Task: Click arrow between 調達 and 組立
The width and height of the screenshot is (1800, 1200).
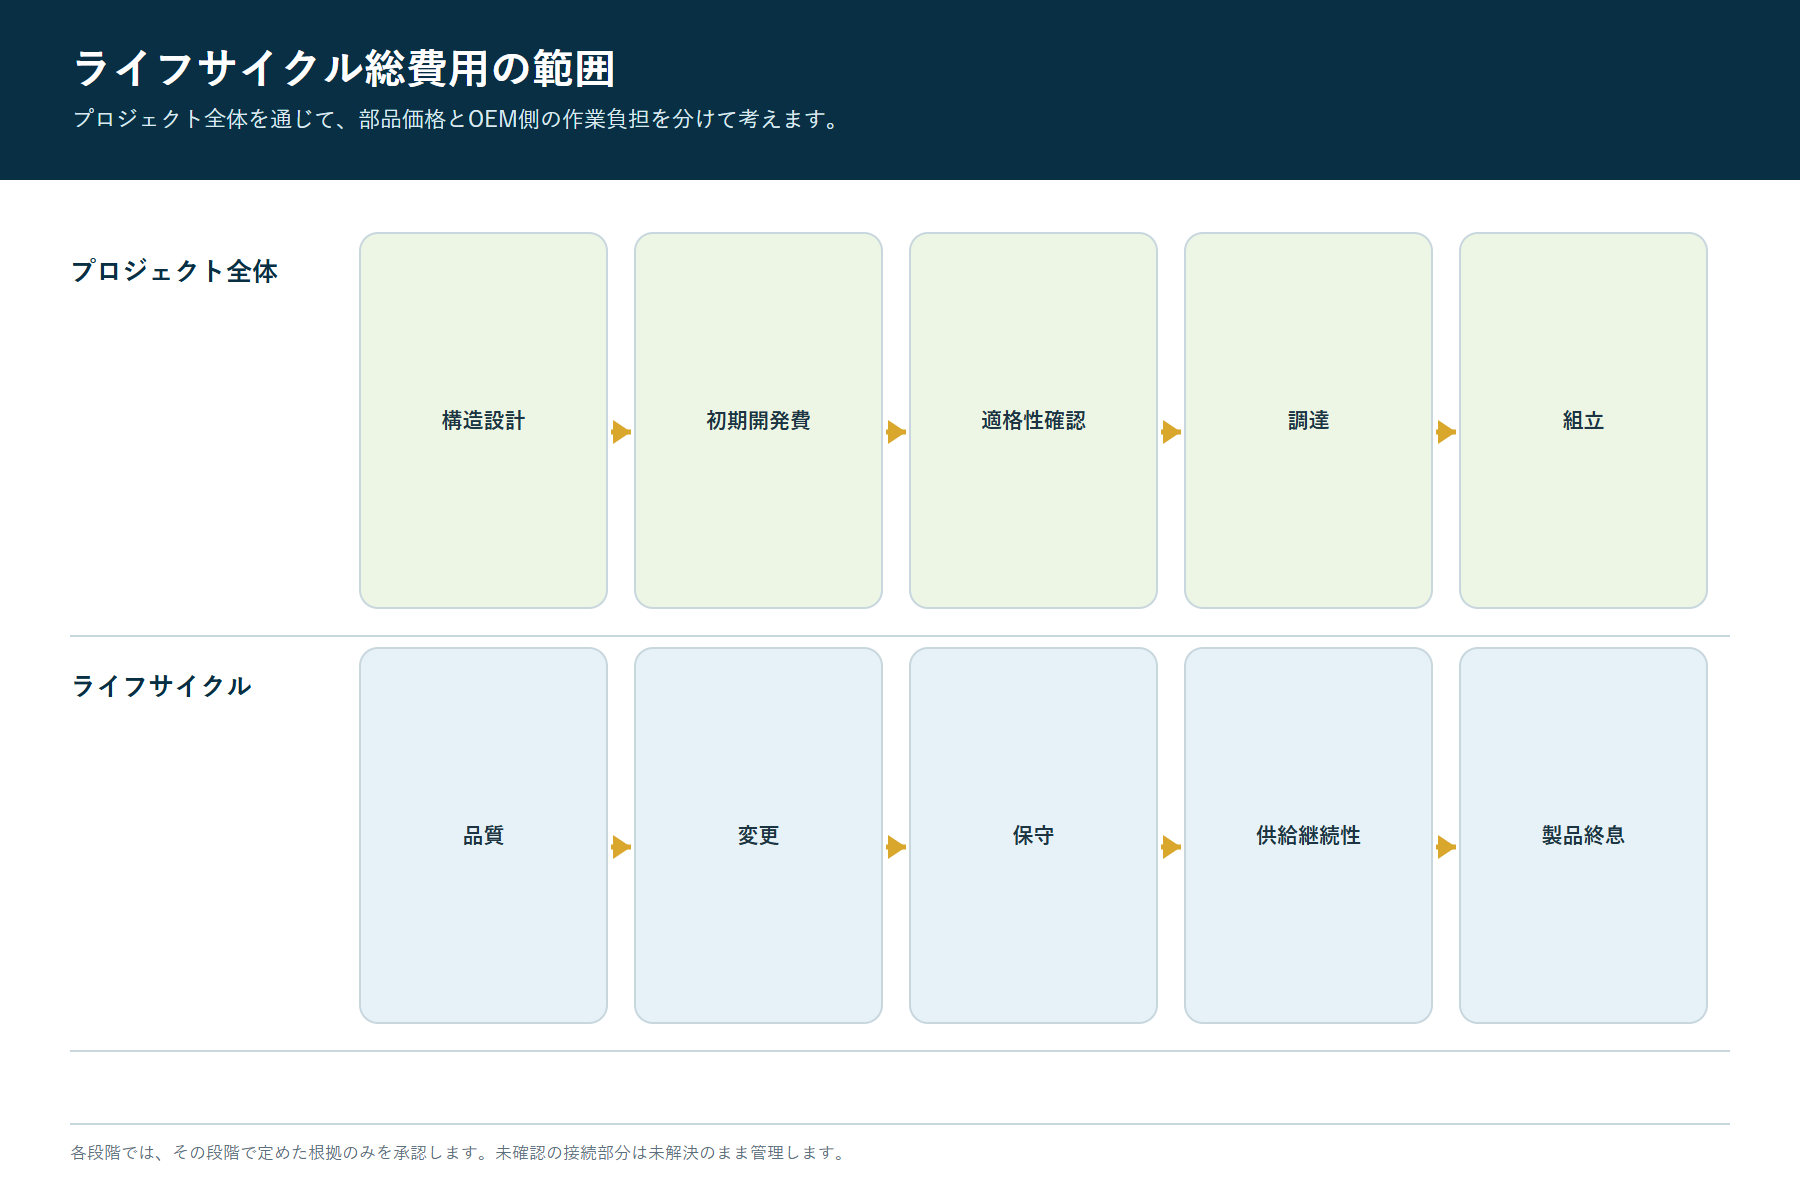Action: click(x=1446, y=432)
